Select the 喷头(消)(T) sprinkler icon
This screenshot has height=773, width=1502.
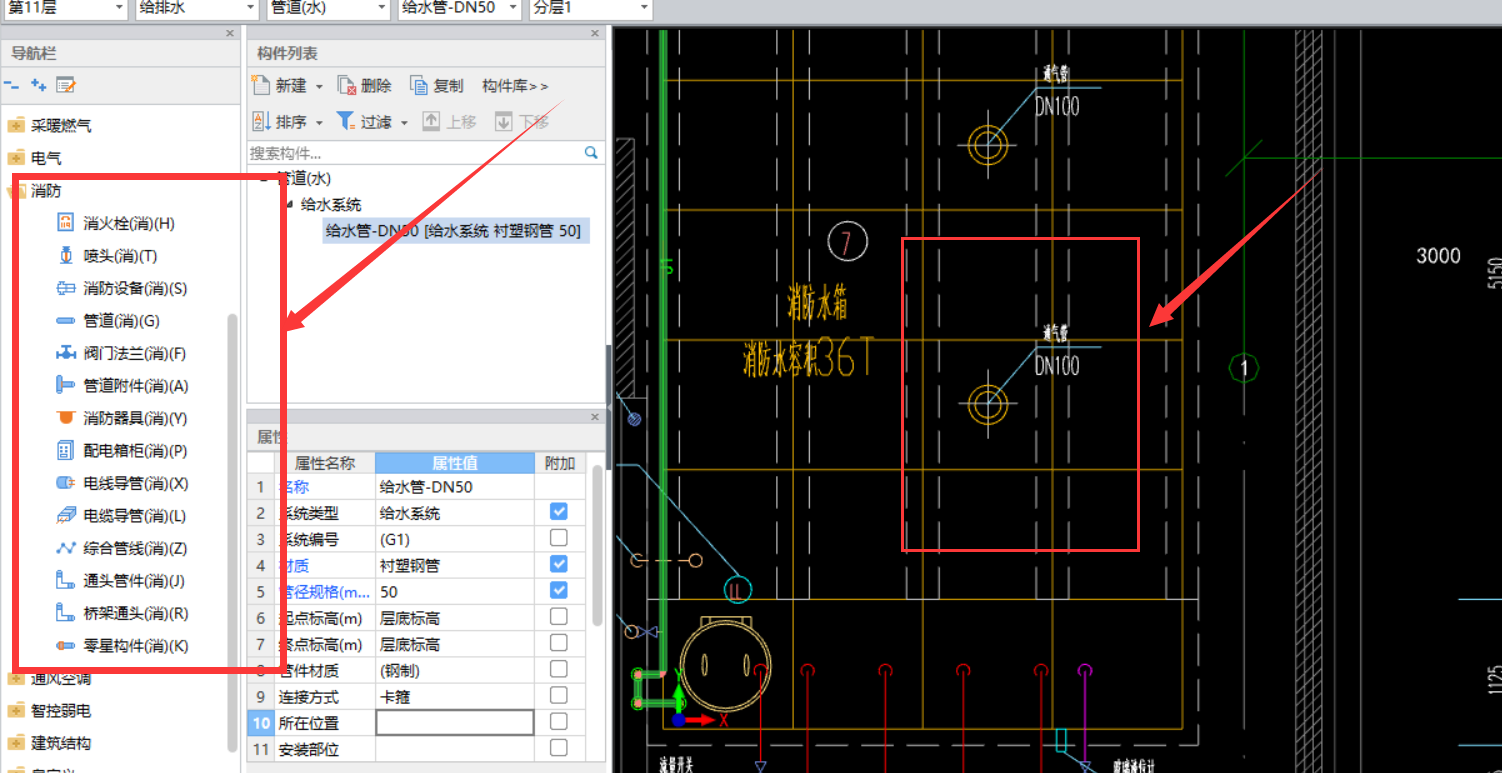(x=66, y=256)
